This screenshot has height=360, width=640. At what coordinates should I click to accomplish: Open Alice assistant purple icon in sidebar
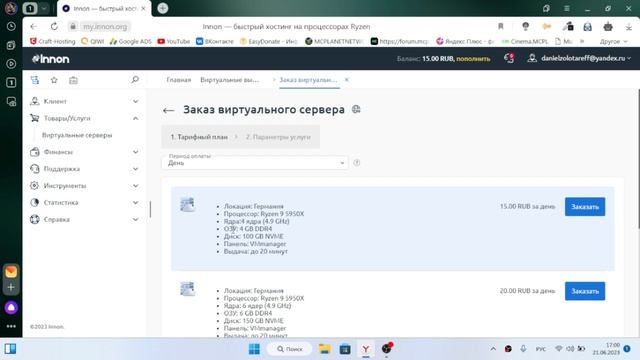[x=11, y=308]
